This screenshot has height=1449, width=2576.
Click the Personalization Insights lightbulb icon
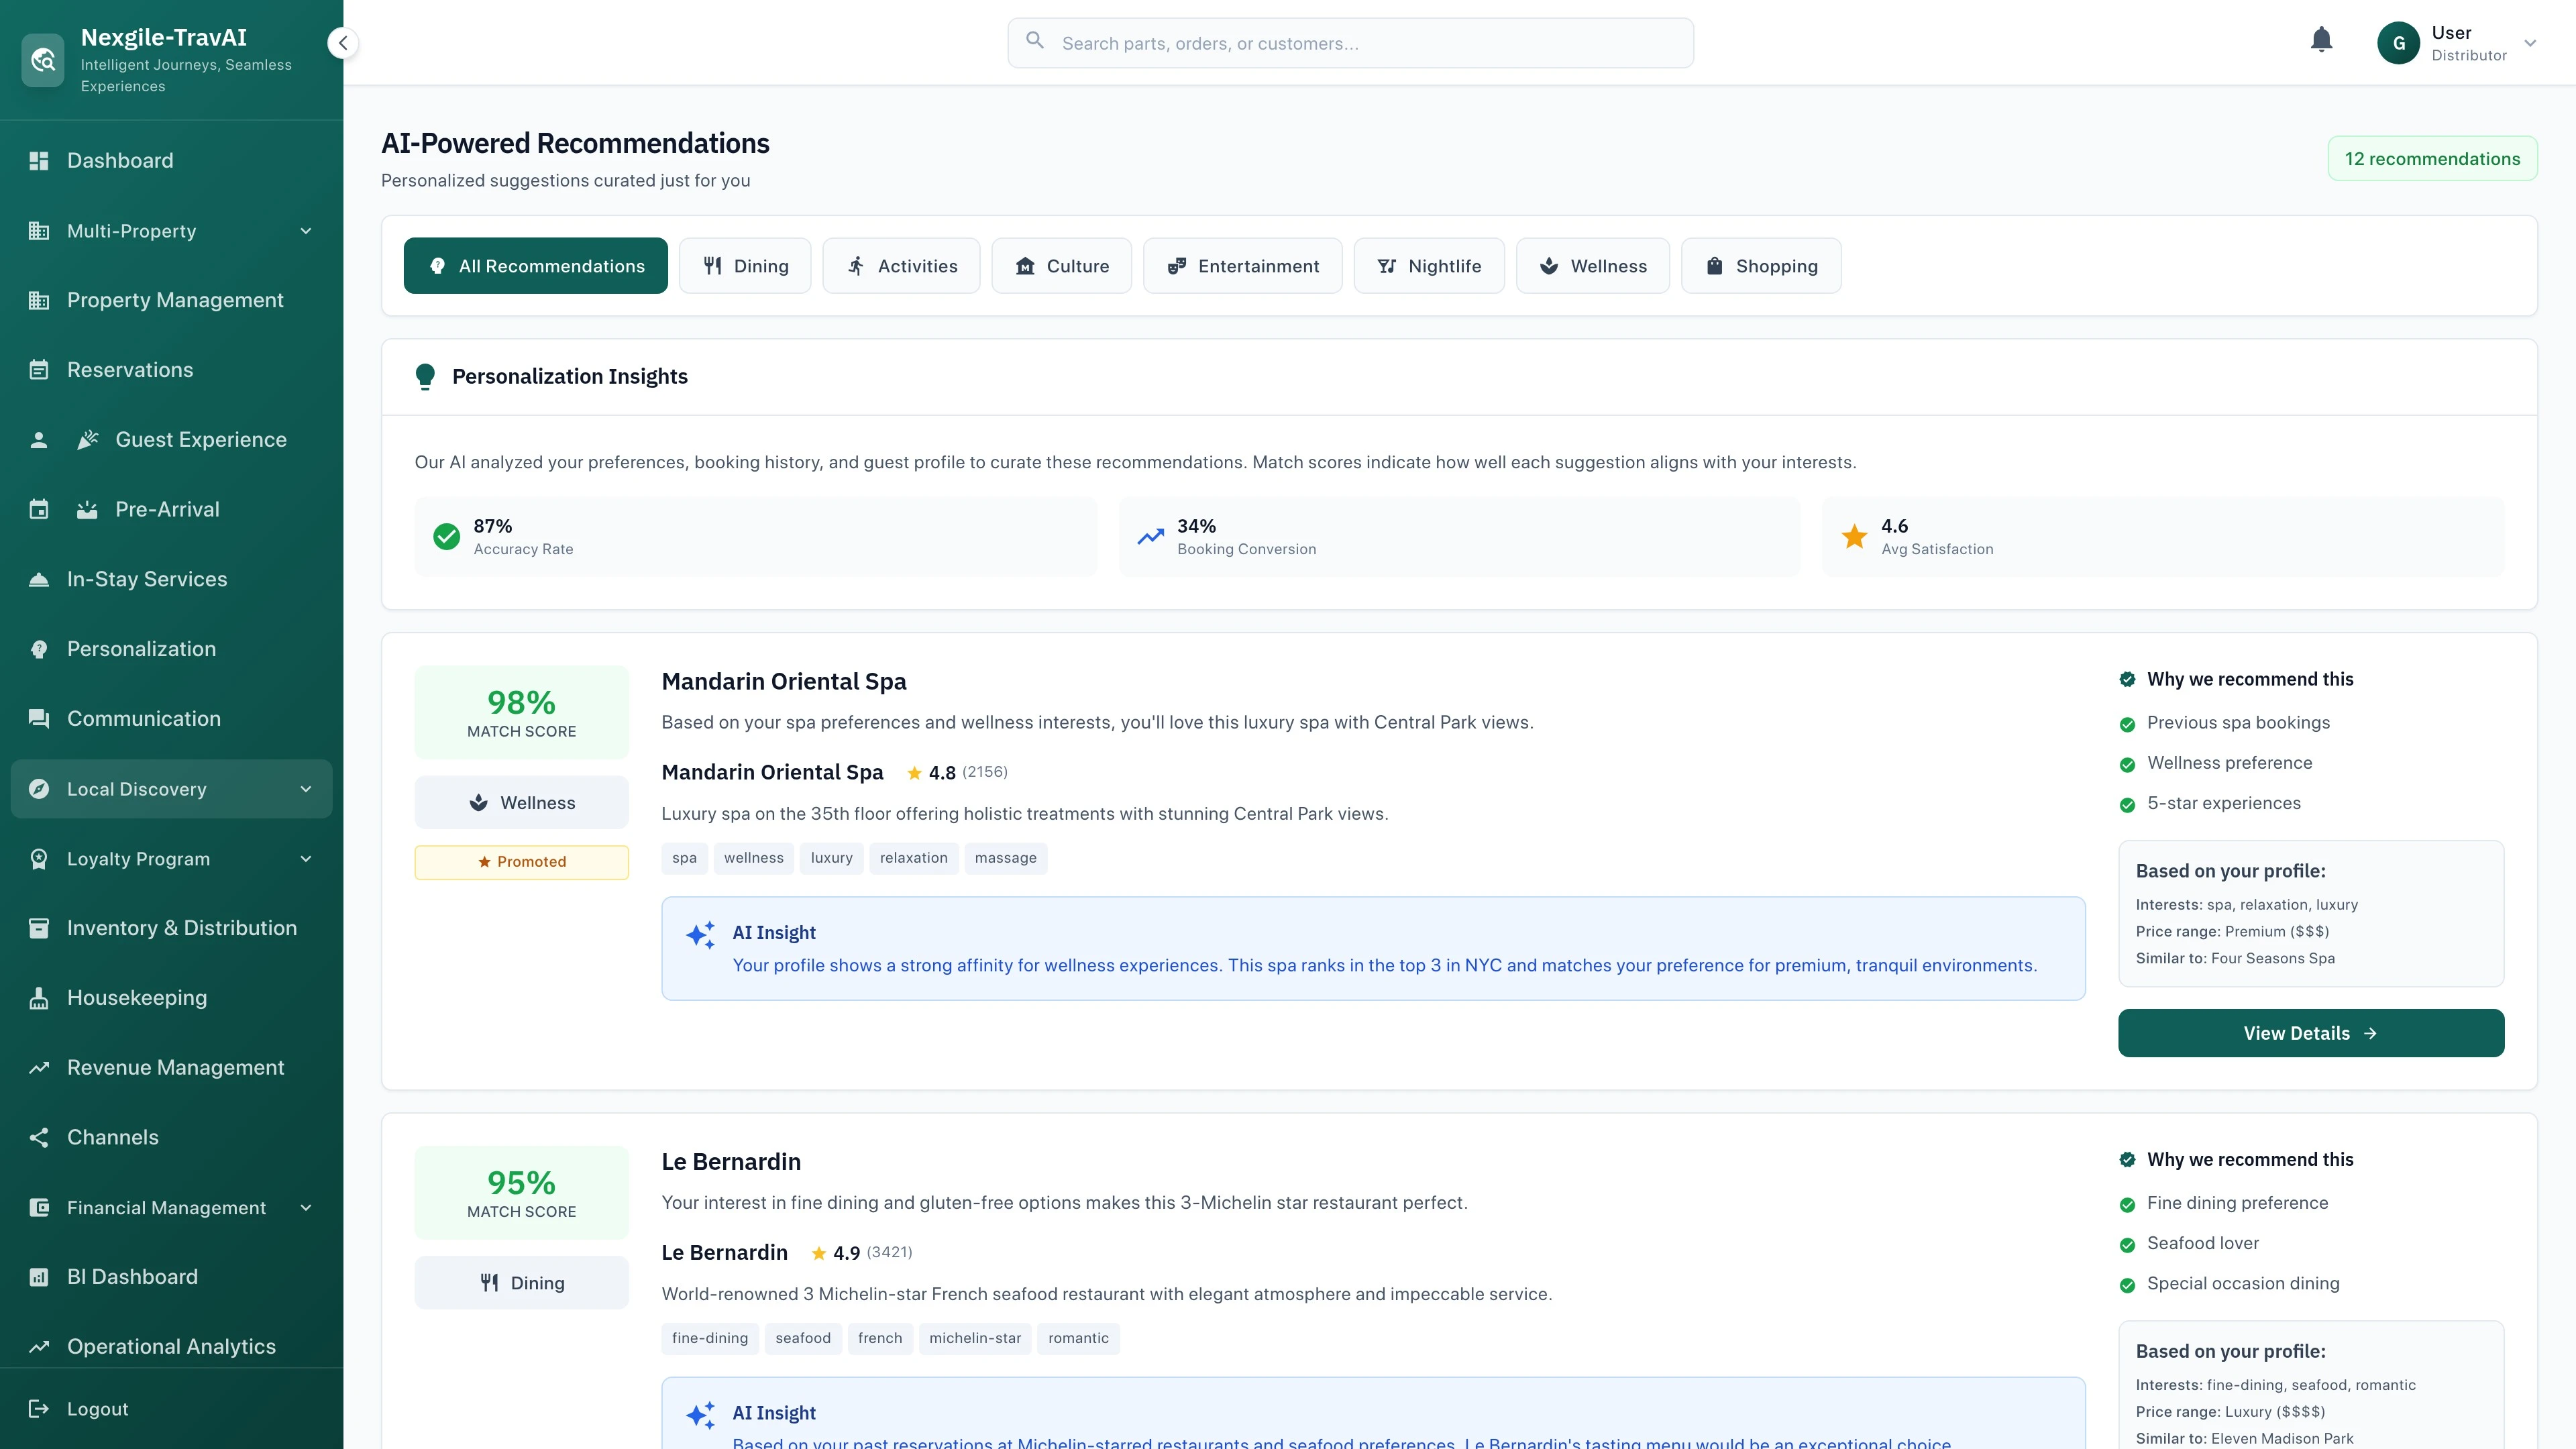[425, 377]
